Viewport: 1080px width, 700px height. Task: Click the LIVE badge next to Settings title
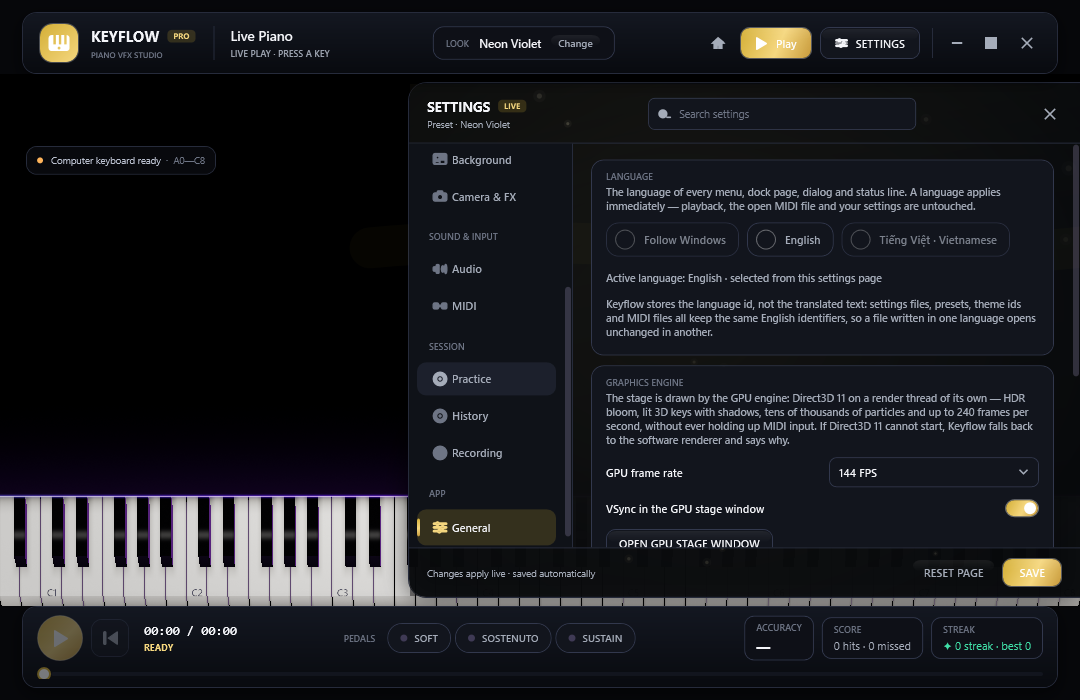point(512,106)
